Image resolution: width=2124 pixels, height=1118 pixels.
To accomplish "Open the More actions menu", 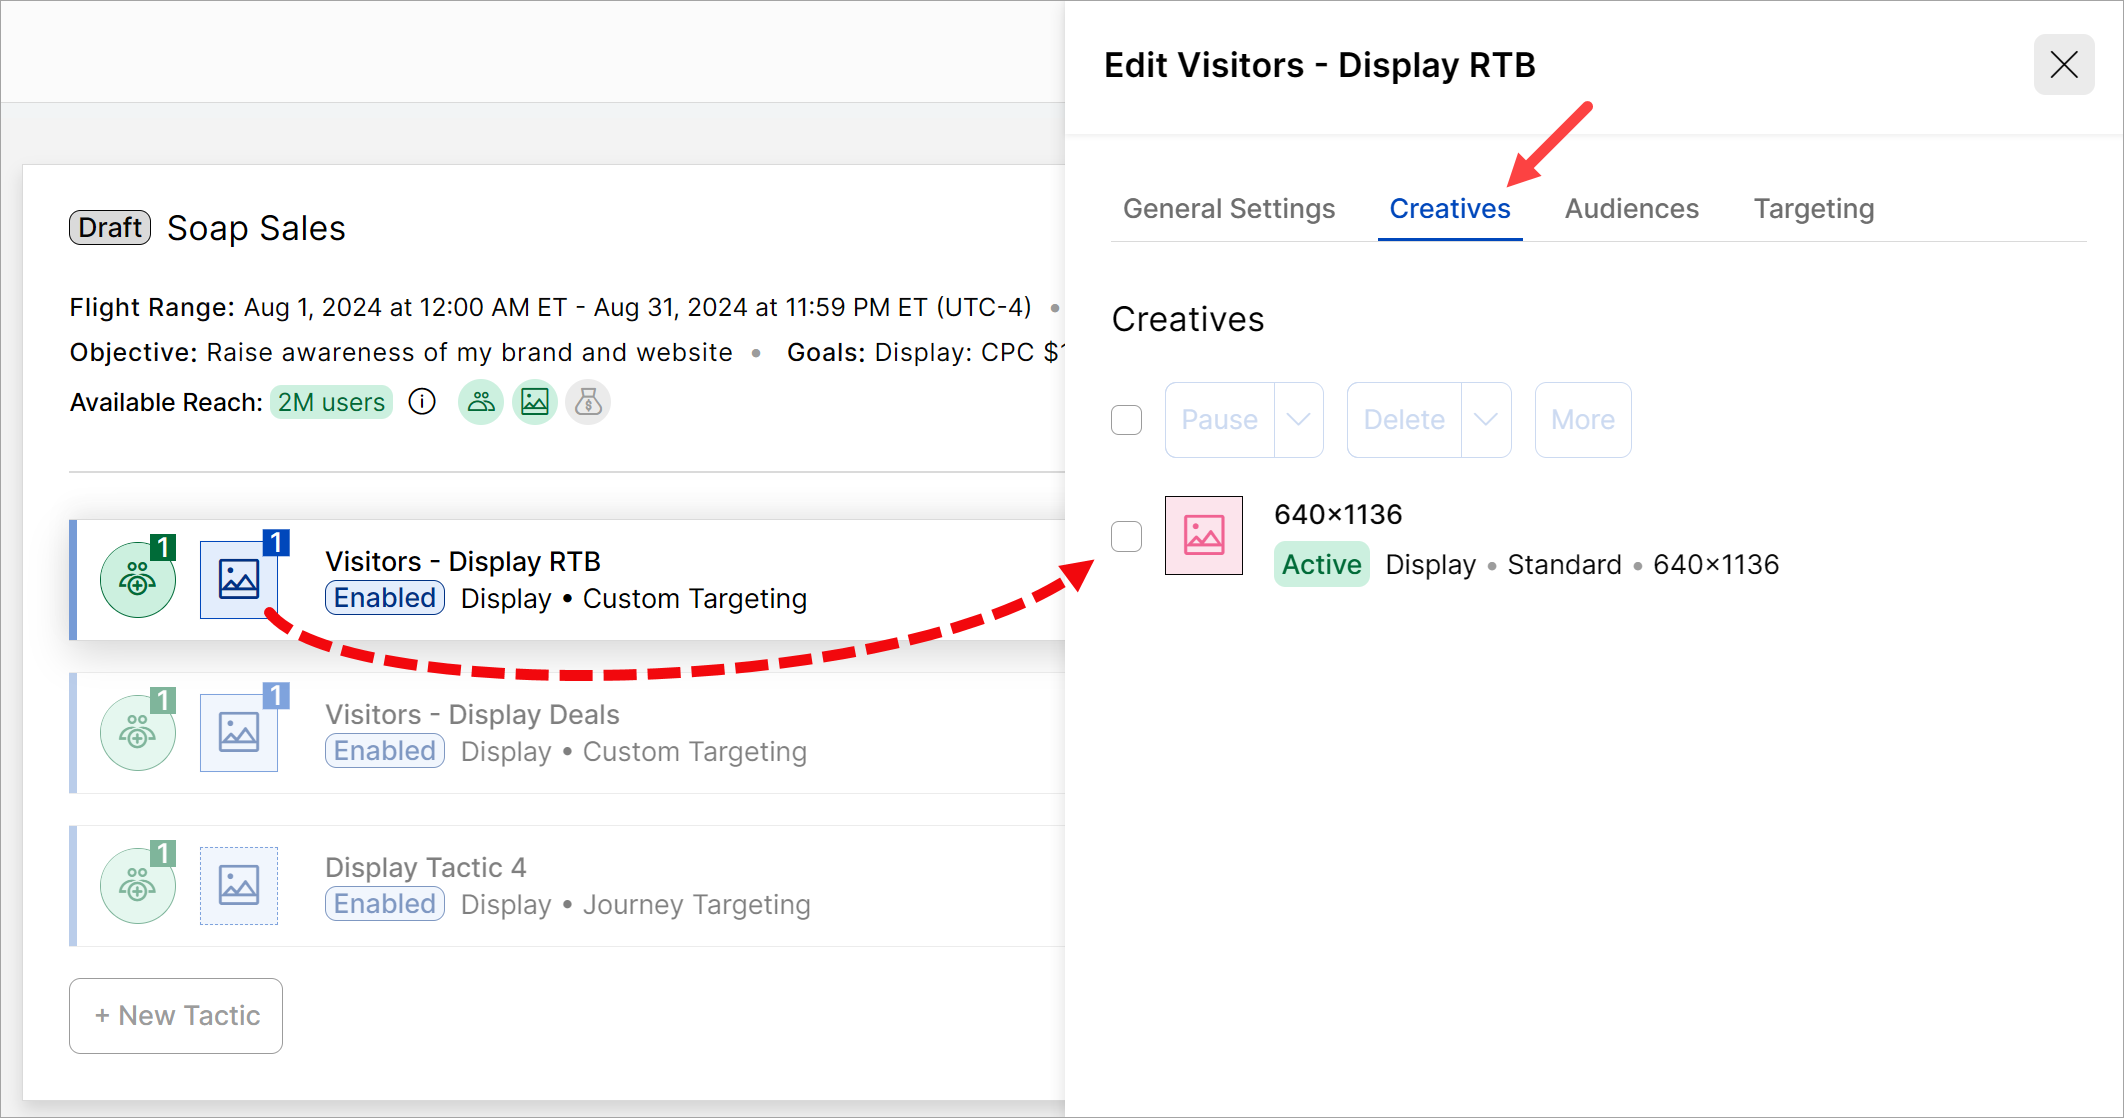I will [x=1582, y=420].
